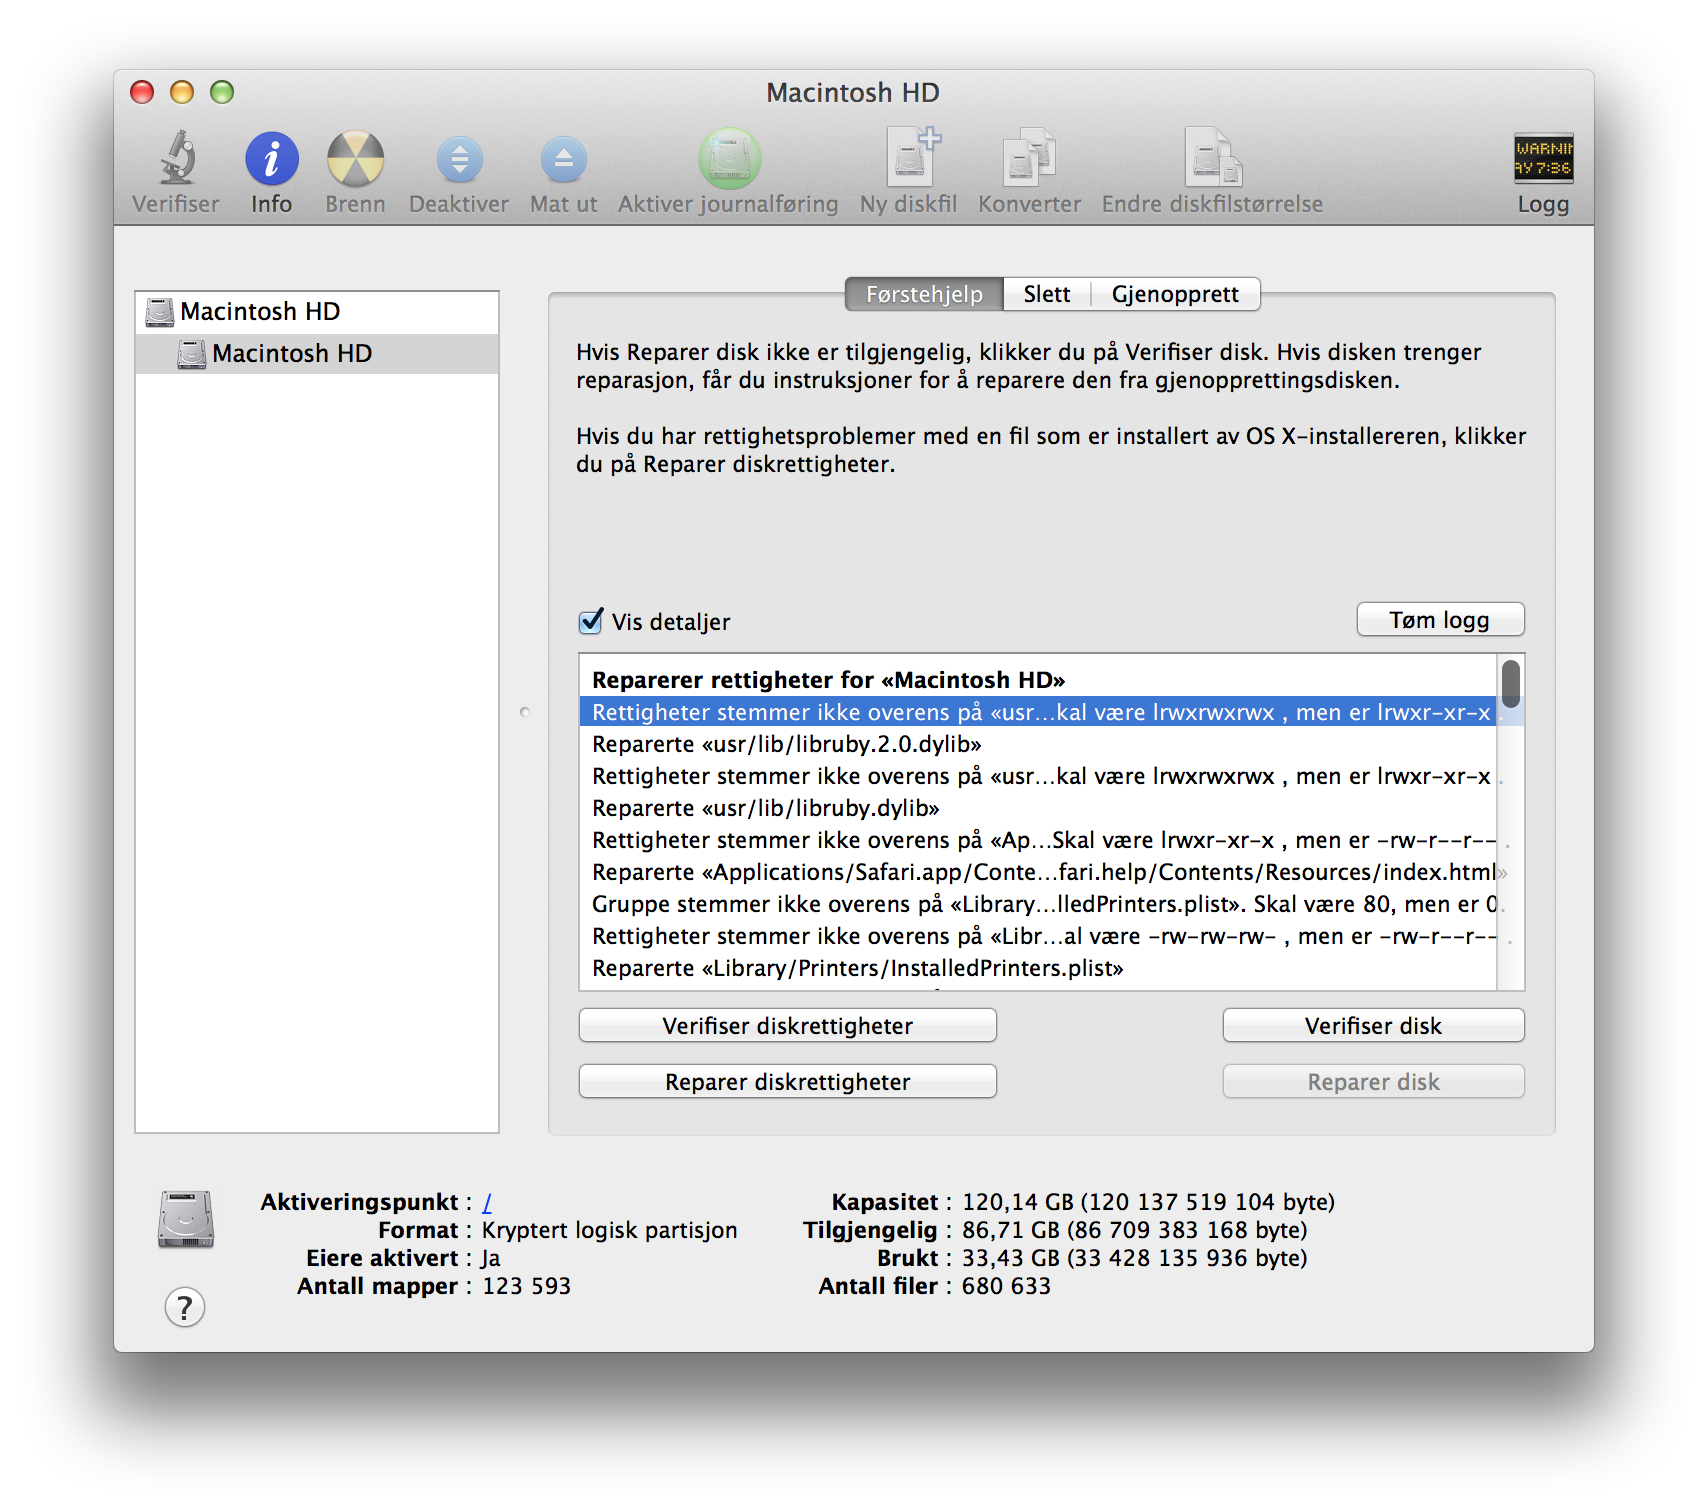
Task: Click the hard drive icon beside Aktiveringspunkt
Action: pyautogui.click(x=186, y=1218)
